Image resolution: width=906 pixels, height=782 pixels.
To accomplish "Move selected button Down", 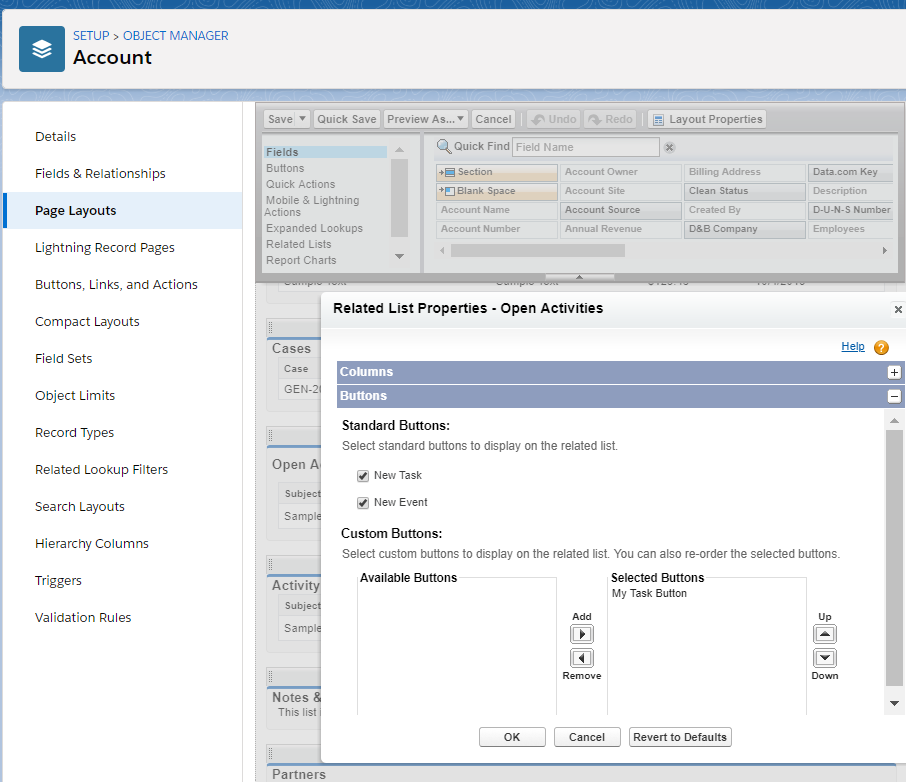I will pyautogui.click(x=825, y=658).
